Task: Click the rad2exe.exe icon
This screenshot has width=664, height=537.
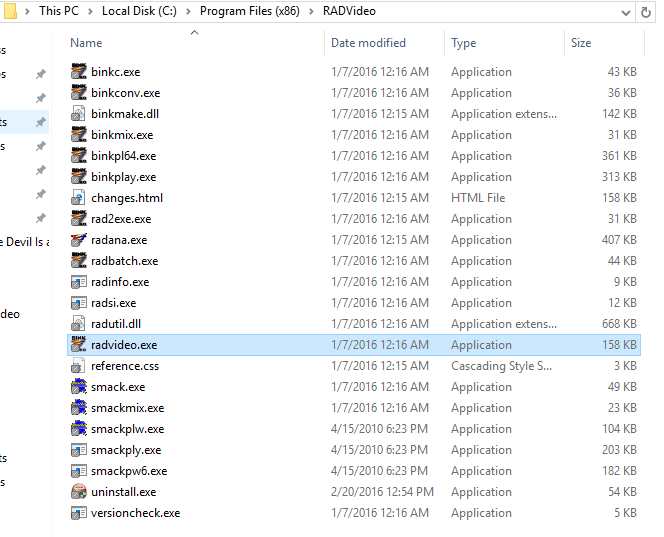Action: click(79, 219)
